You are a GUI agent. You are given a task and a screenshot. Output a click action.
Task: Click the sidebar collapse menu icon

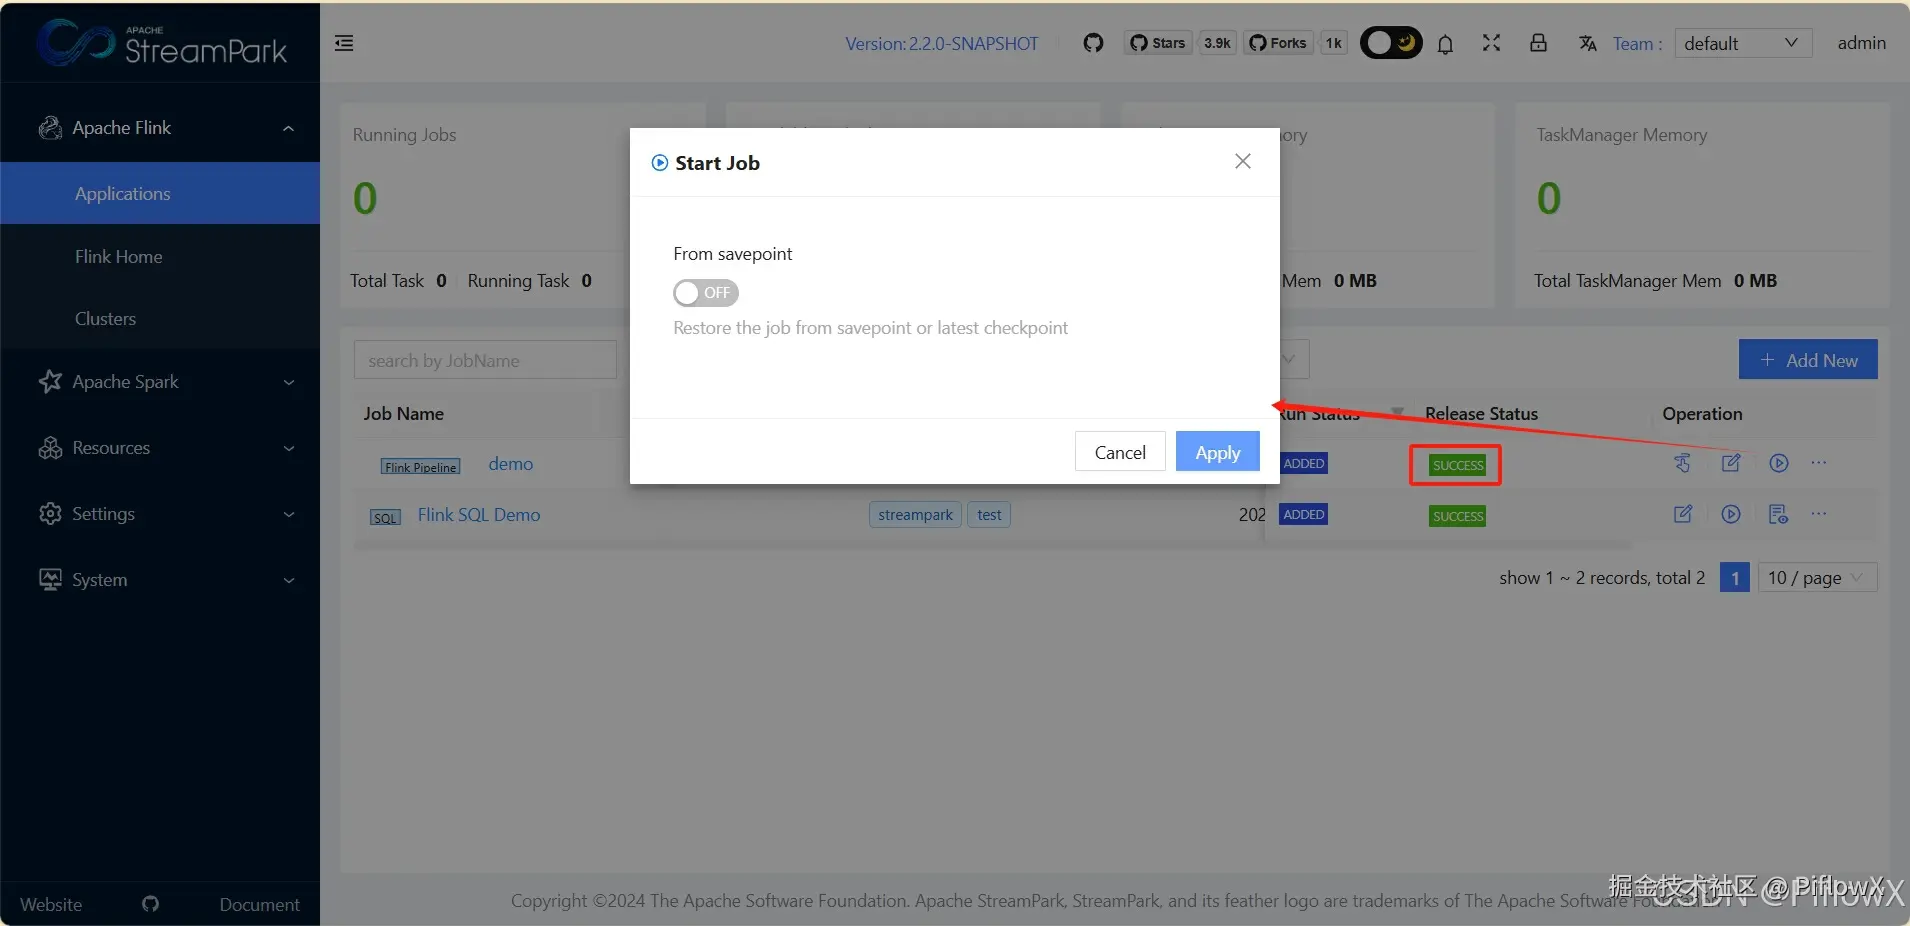(344, 43)
